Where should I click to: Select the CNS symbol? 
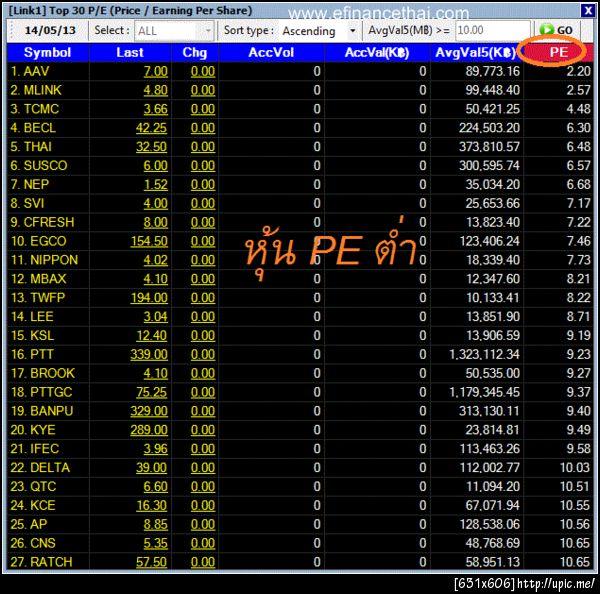click(43, 543)
